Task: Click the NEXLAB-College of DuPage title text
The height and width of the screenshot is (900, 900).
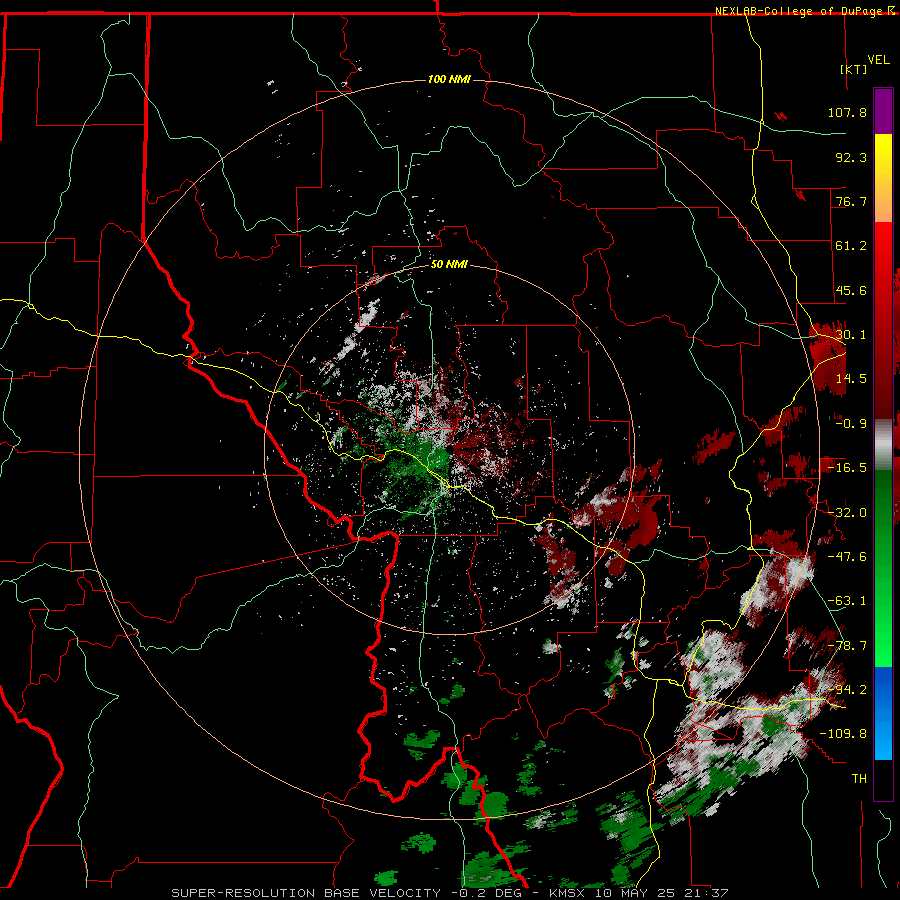Action: 799,11
